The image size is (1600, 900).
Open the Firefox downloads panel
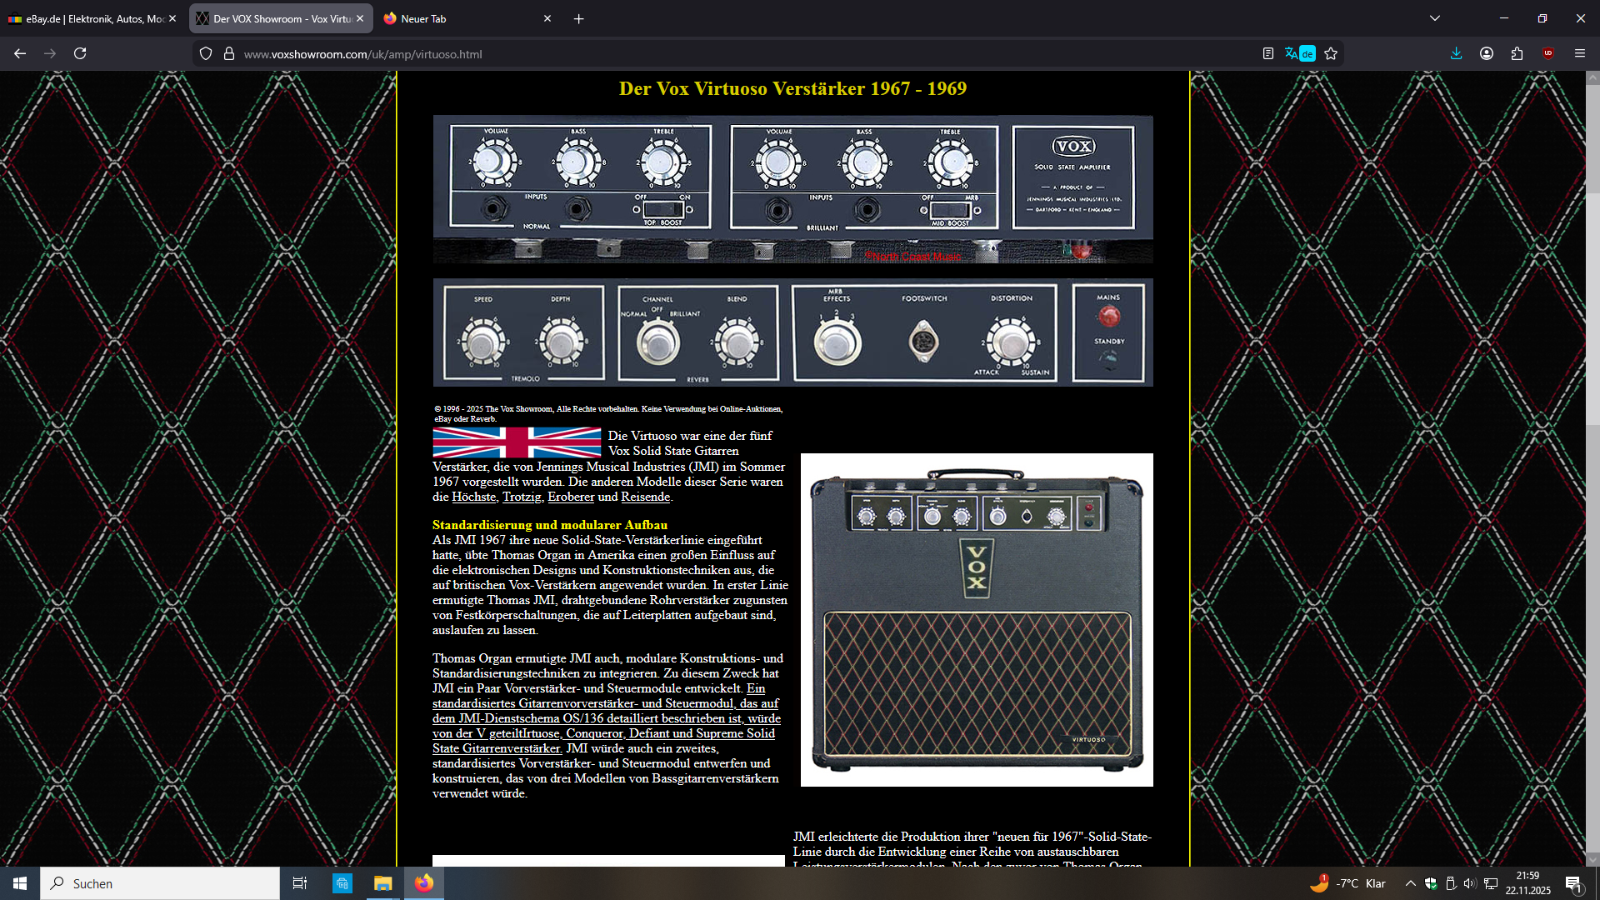click(1456, 54)
